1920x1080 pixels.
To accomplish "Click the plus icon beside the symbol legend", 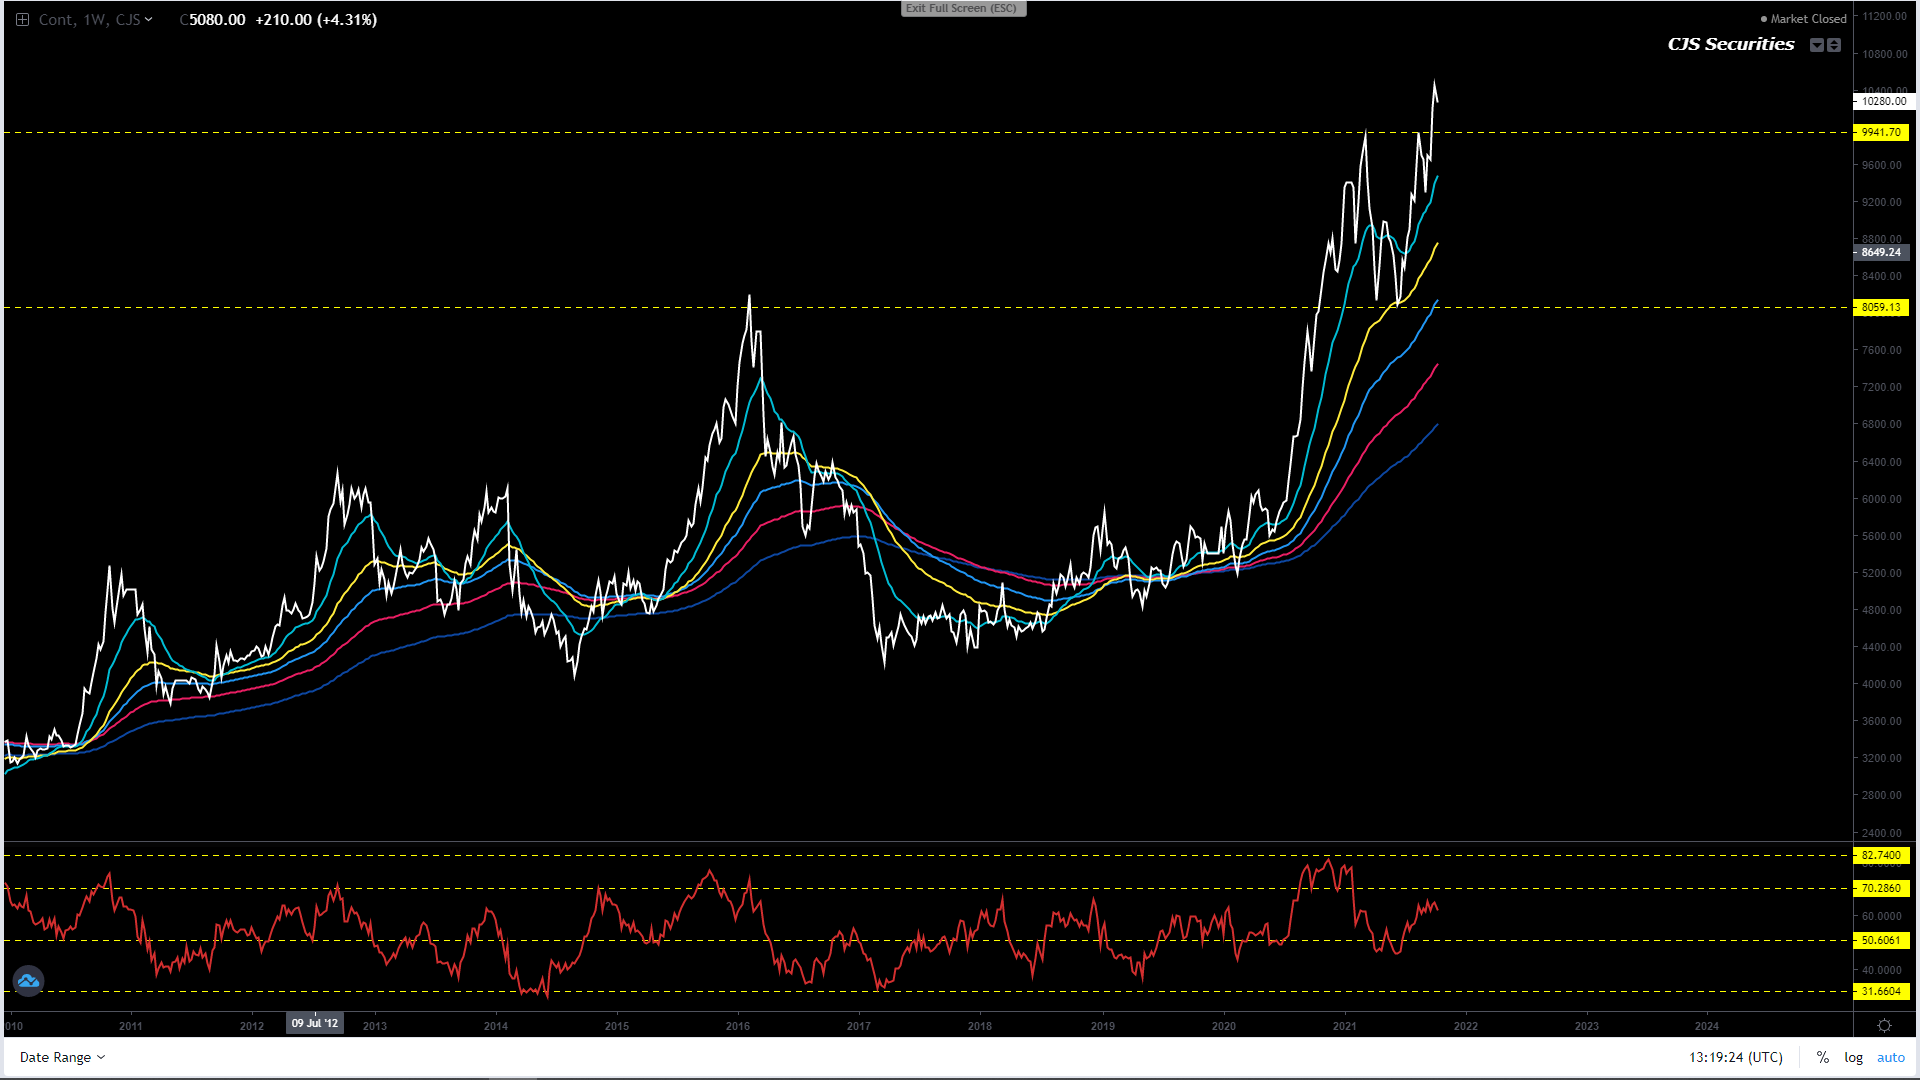I will [22, 19].
